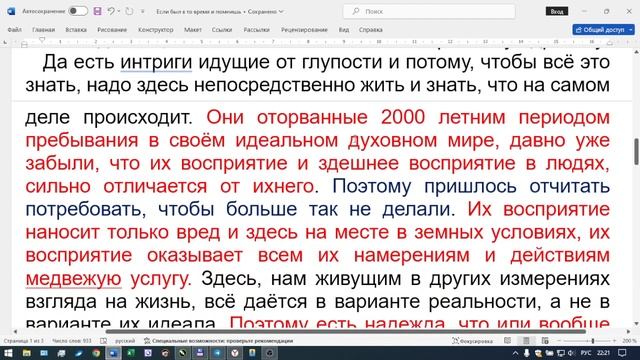Image resolution: width=640 pixels, height=360 pixels.
Task: Open Excel from taskbar
Action: (131, 353)
